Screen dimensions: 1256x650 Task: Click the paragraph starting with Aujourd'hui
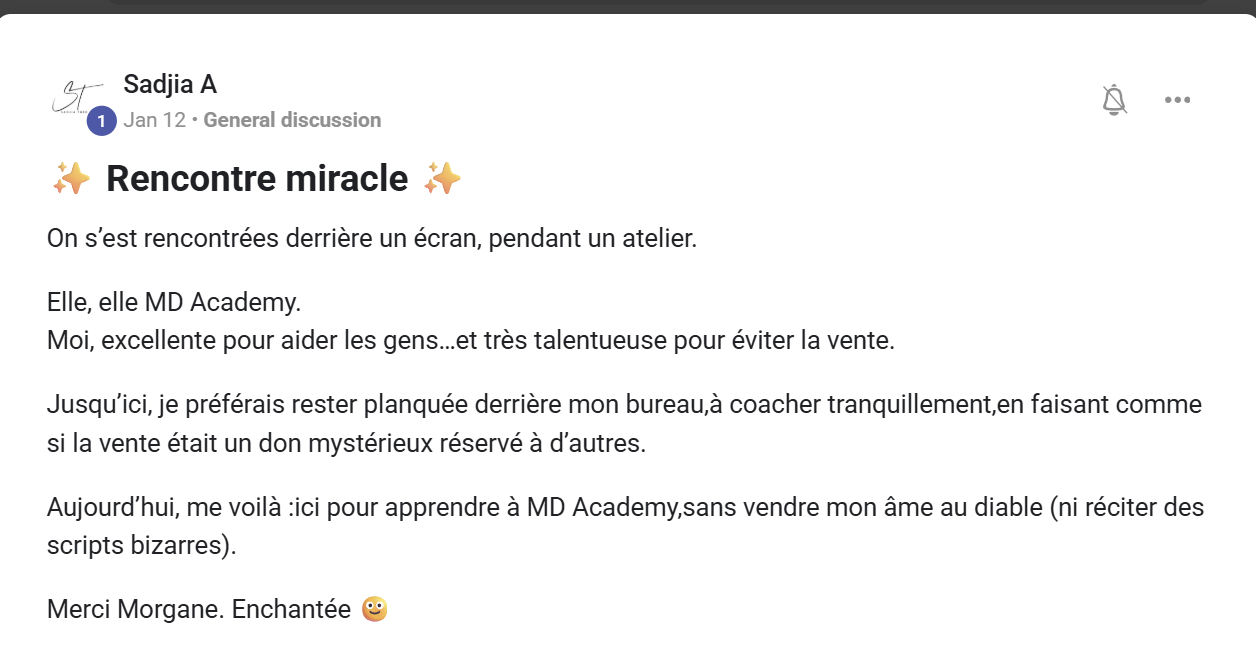click(x=625, y=527)
